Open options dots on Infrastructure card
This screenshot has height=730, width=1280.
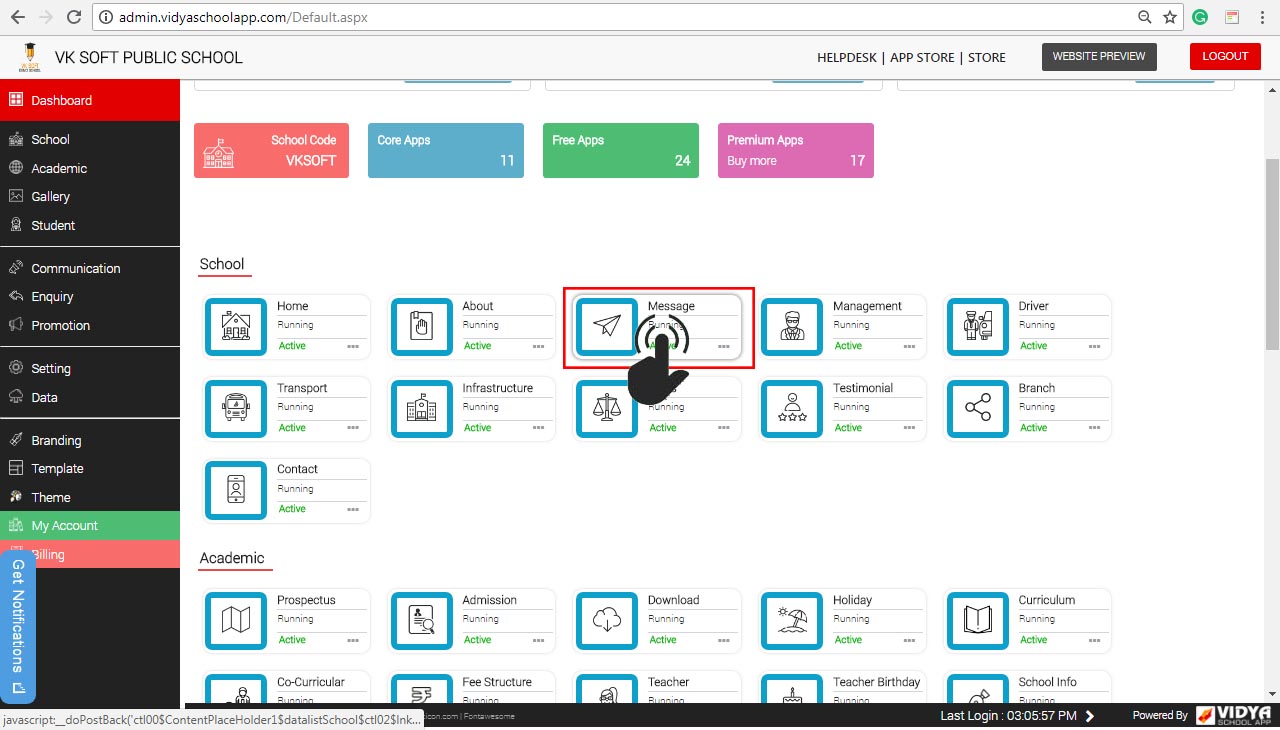pyautogui.click(x=538, y=428)
